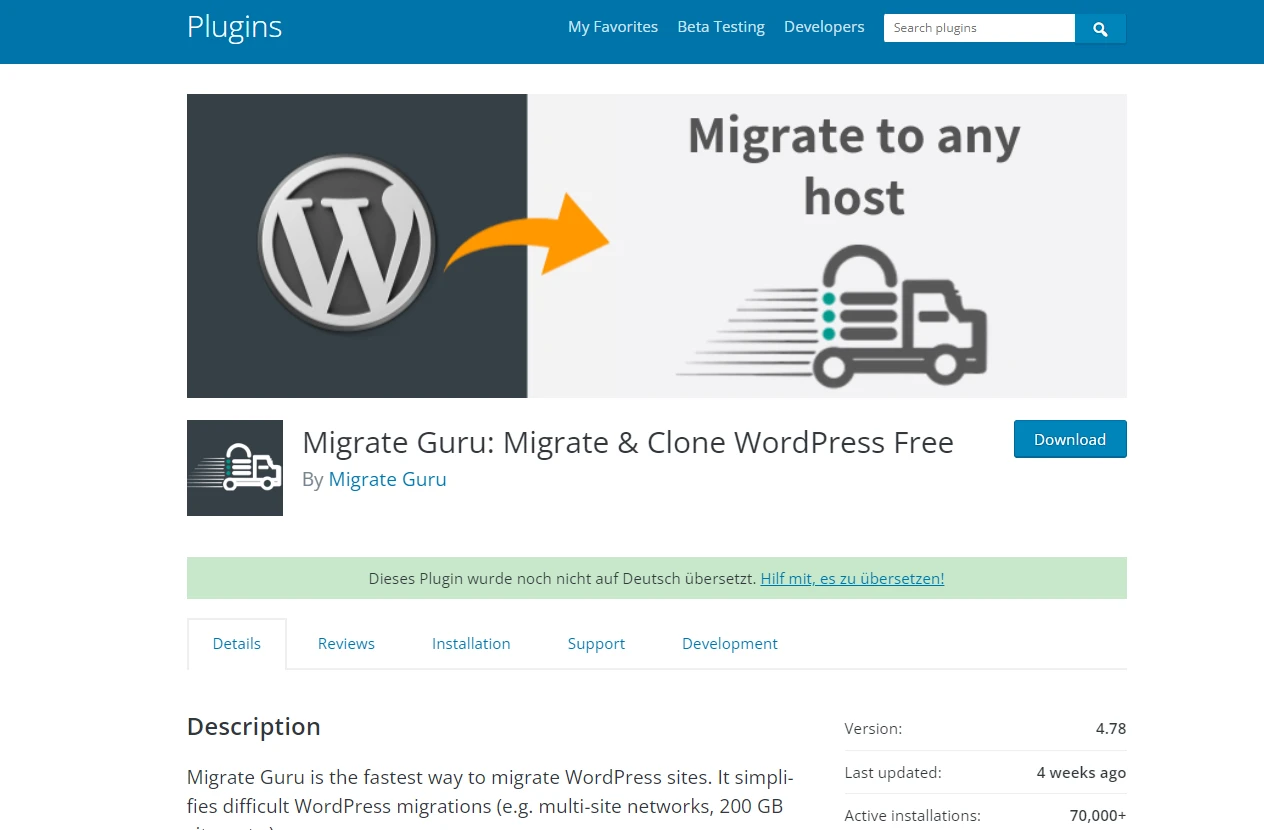Image resolution: width=1264 pixels, height=830 pixels.
Task: Select the Details tab
Action: (x=237, y=644)
